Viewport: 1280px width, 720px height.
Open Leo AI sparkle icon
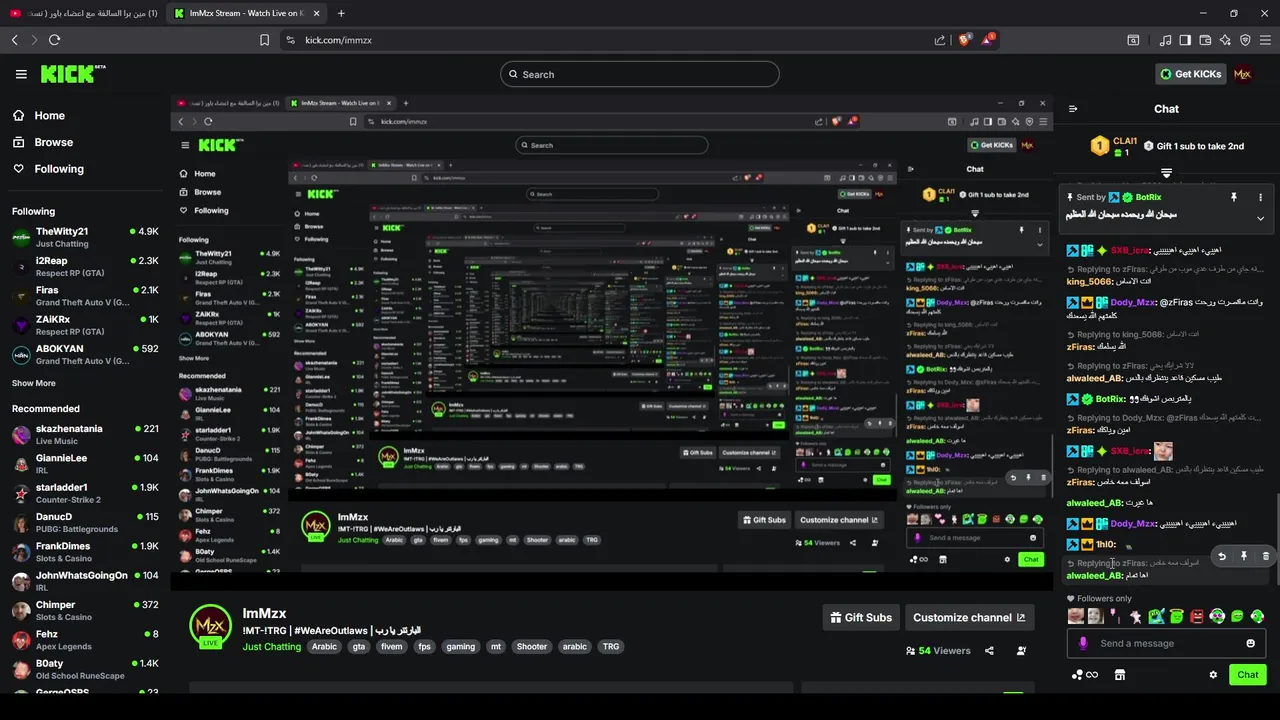click(1225, 40)
